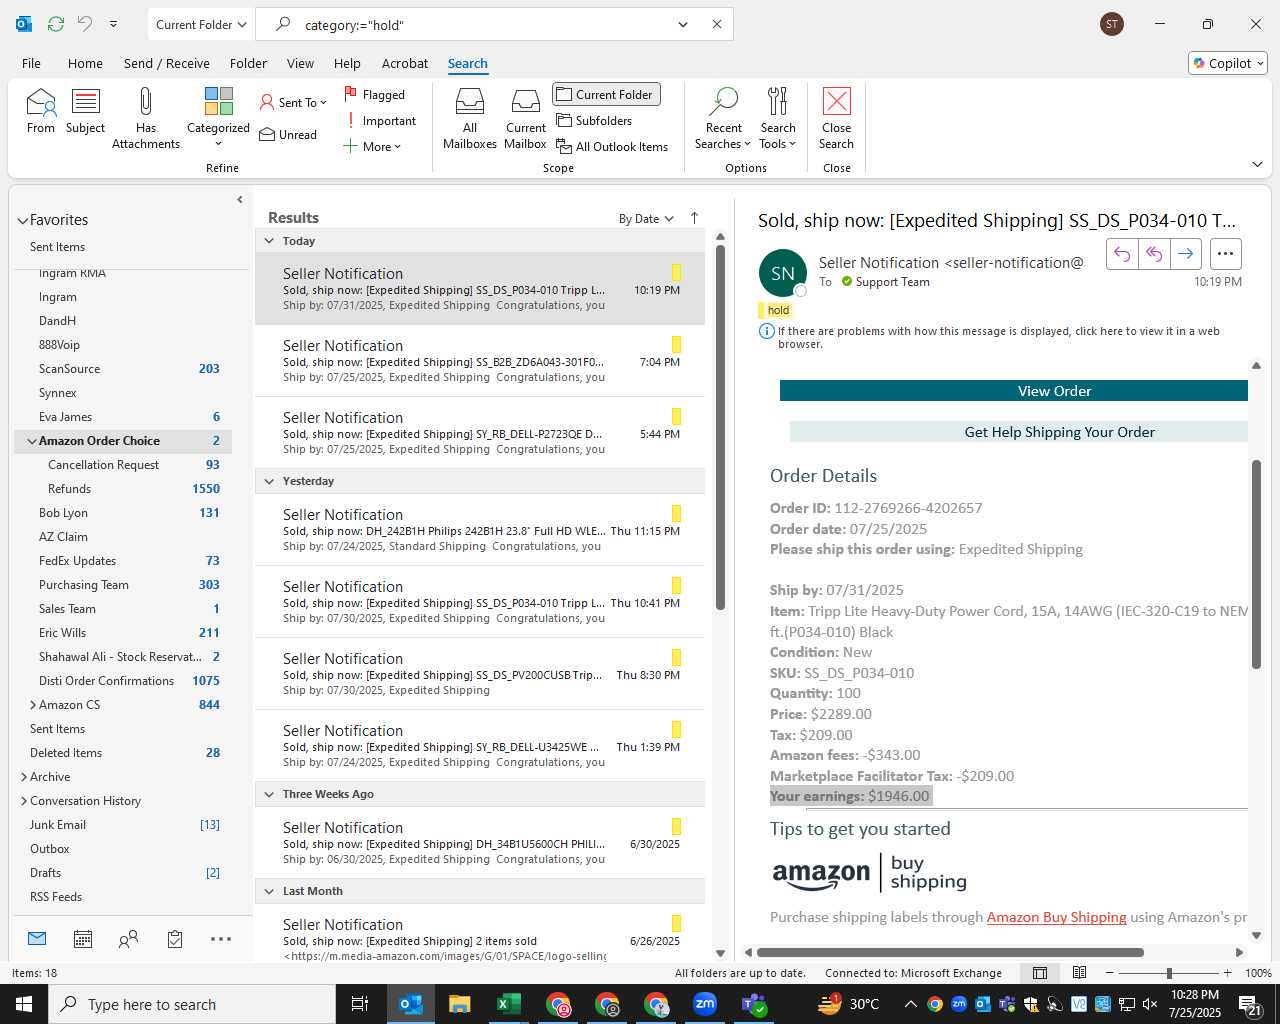Viewport: 1280px width, 1024px height.
Task: Open the More refine dropdown
Action: point(372,147)
